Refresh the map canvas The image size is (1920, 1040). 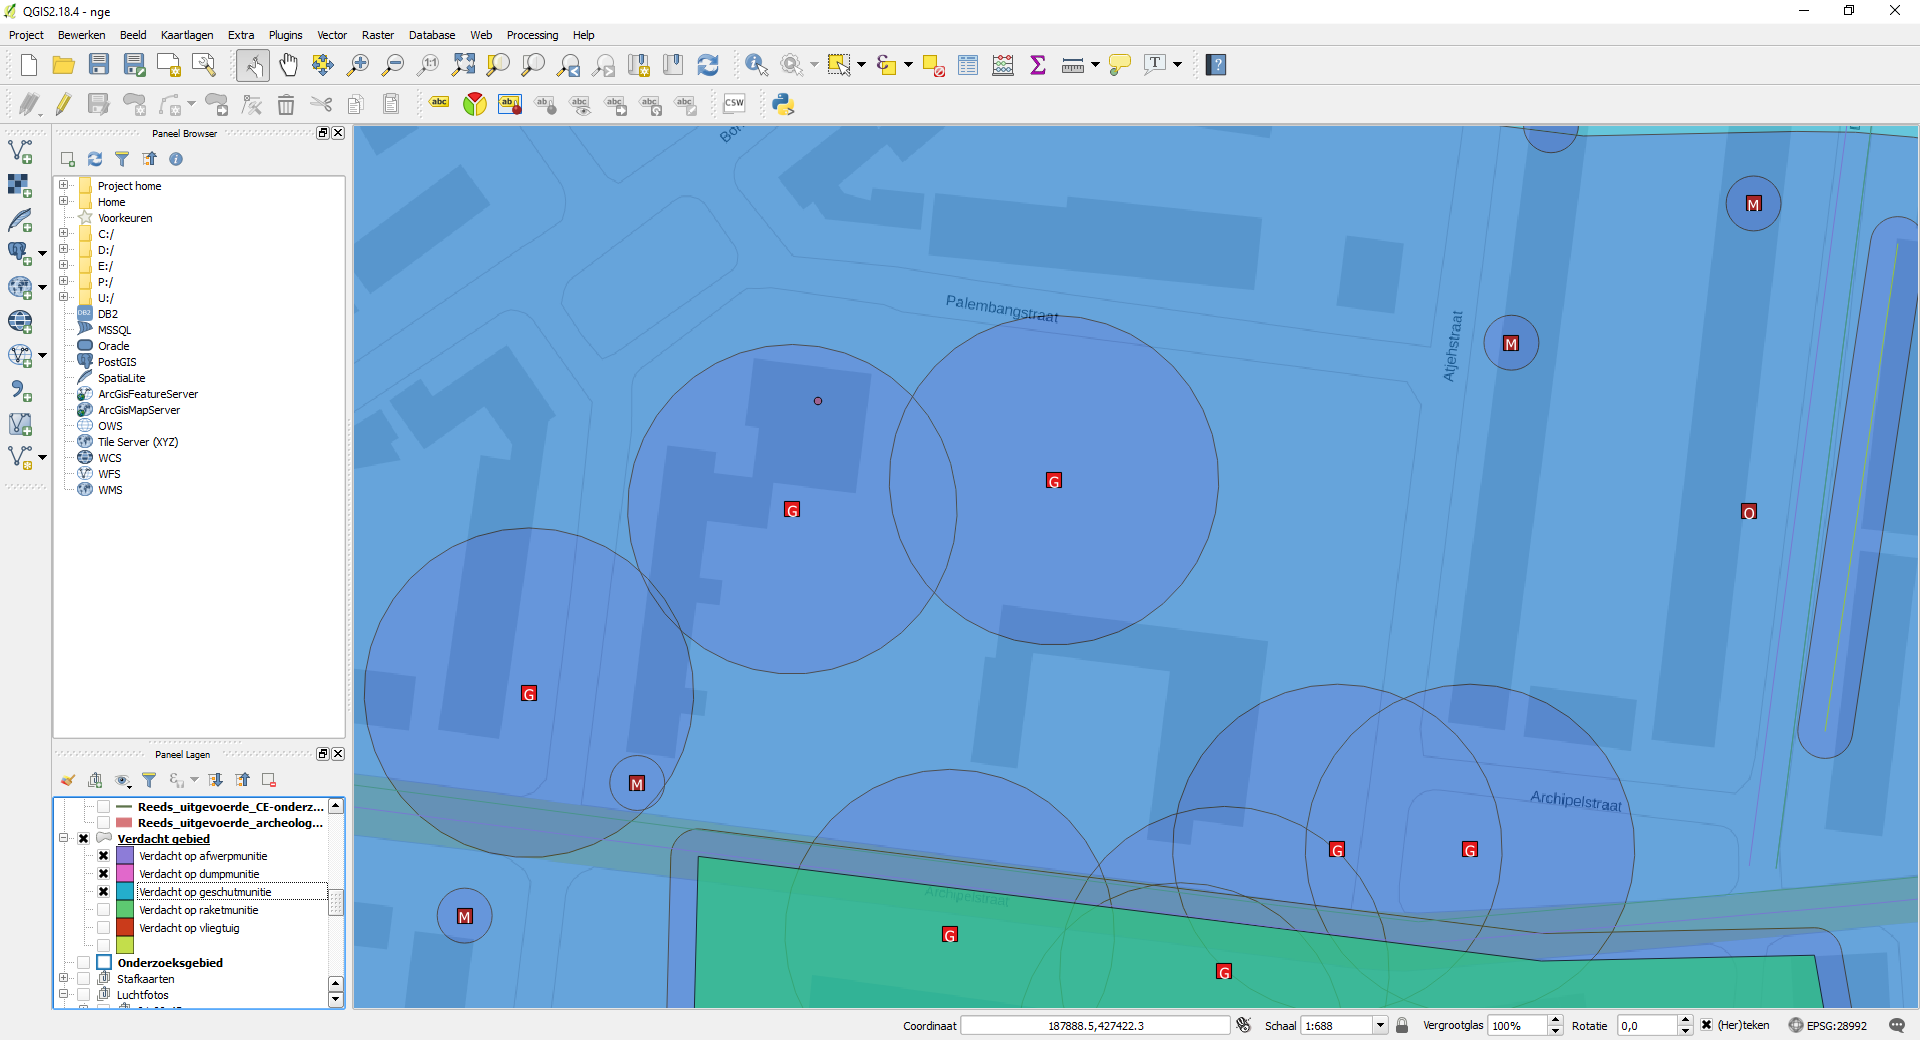coord(708,65)
